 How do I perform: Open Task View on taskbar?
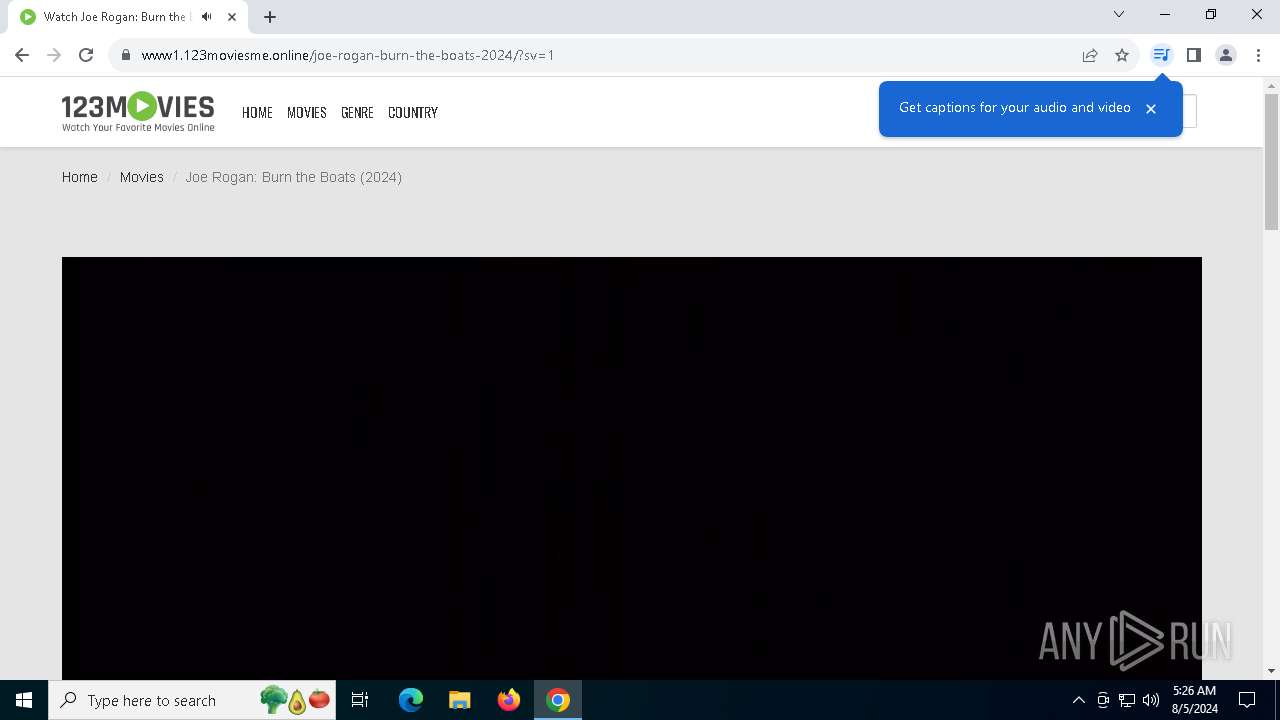(x=360, y=700)
